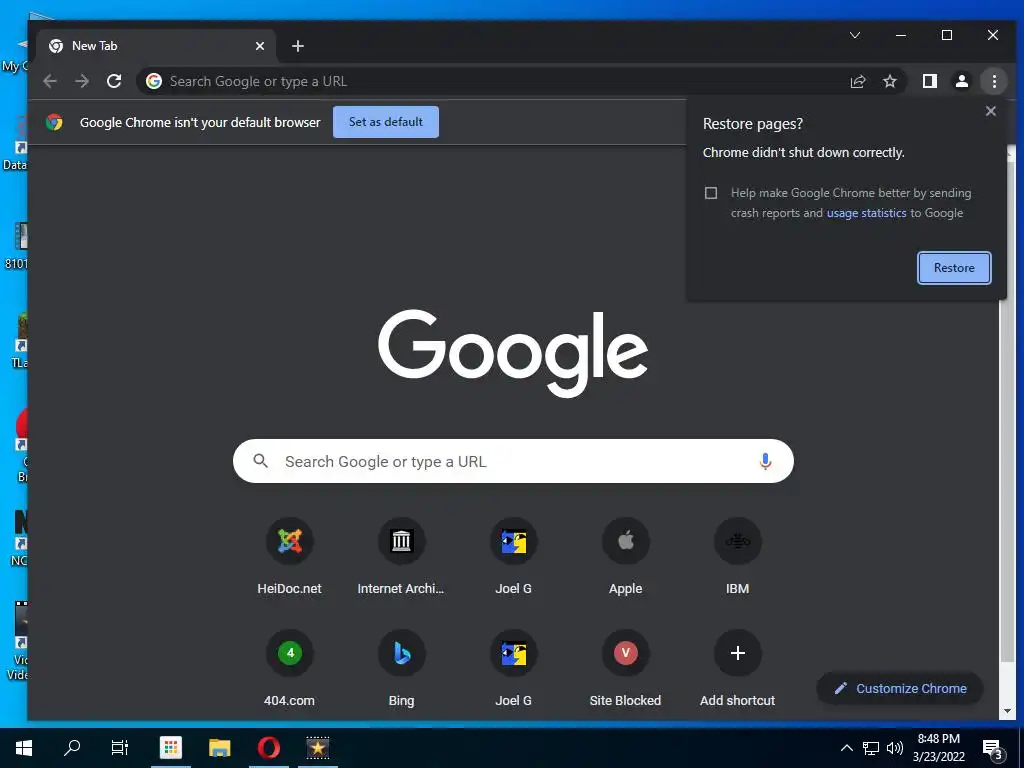Screen dimensions: 1024x768
Task: Open Apple shortcut tile
Action: pos(626,556)
